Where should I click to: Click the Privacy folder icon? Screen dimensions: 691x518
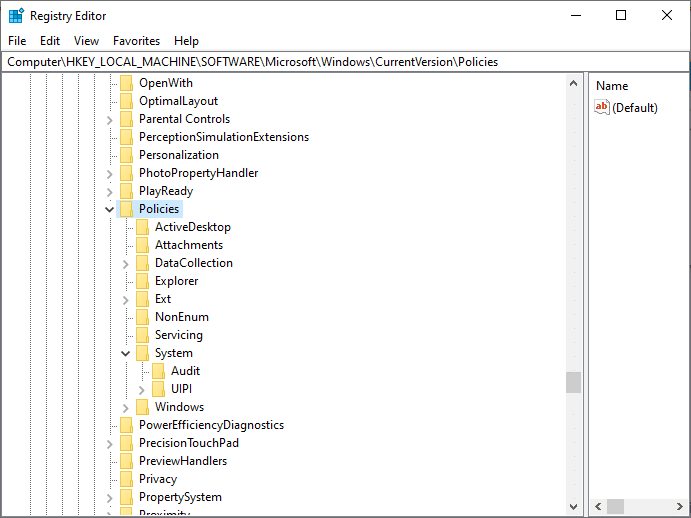point(126,479)
